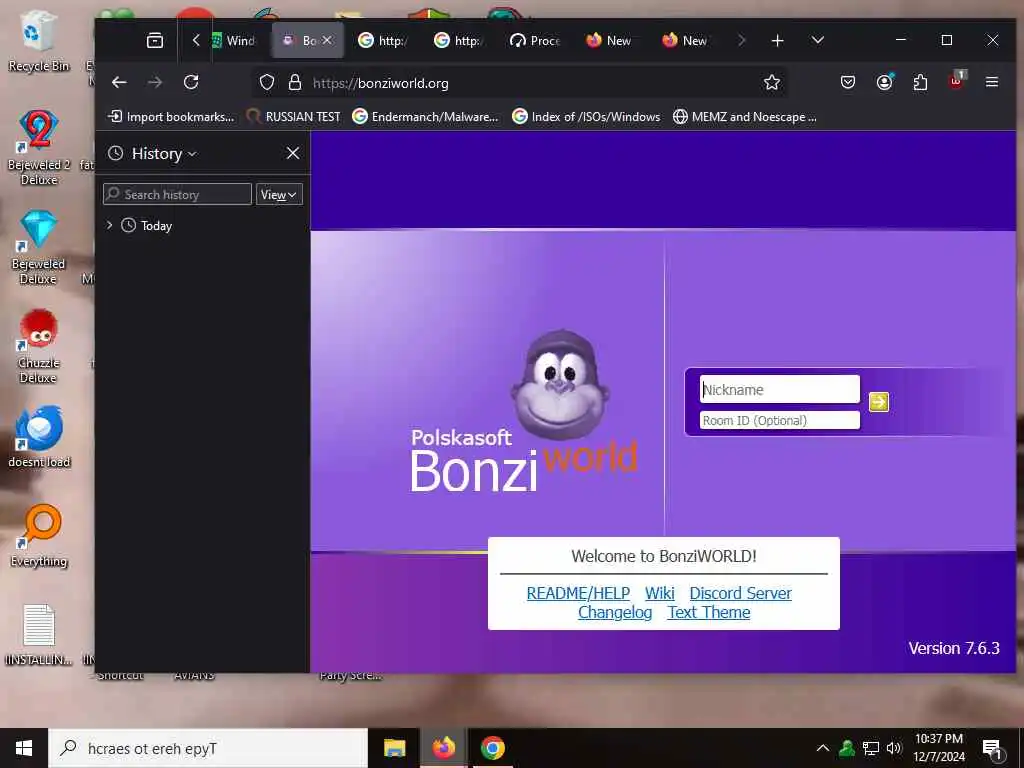Open Recycle Bin desktop icon

pos(39,40)
